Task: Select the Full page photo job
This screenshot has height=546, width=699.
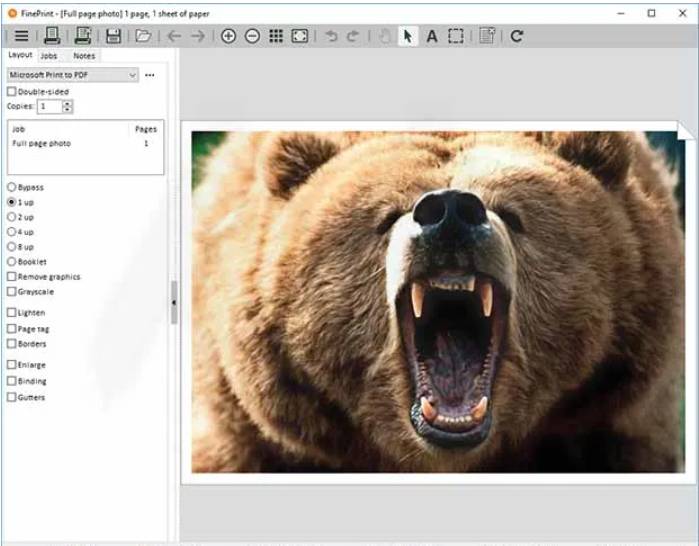Action: point(42,144)
